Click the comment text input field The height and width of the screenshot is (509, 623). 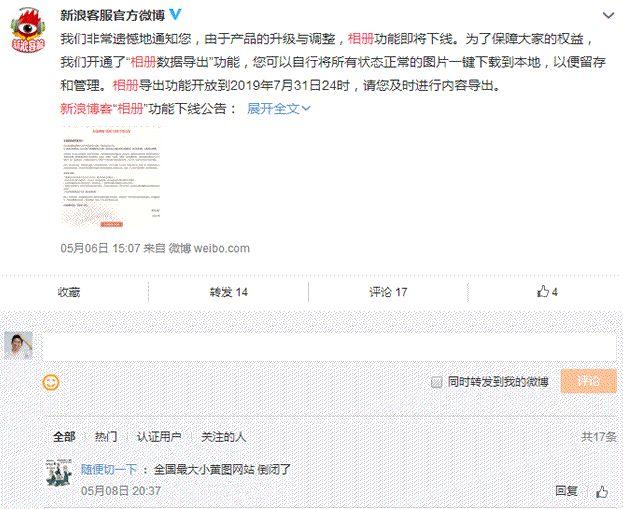pyautogui.click(x=329, y=347)
